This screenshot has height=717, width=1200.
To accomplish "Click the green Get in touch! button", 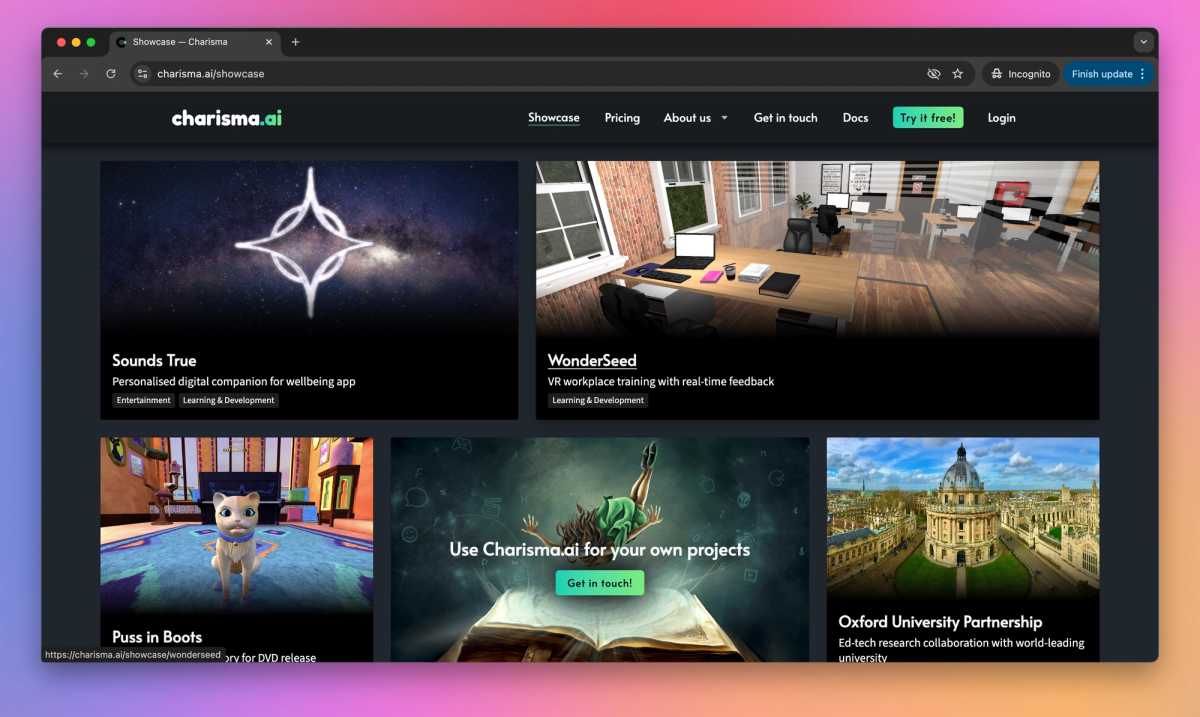I will [x=600, y=583].
